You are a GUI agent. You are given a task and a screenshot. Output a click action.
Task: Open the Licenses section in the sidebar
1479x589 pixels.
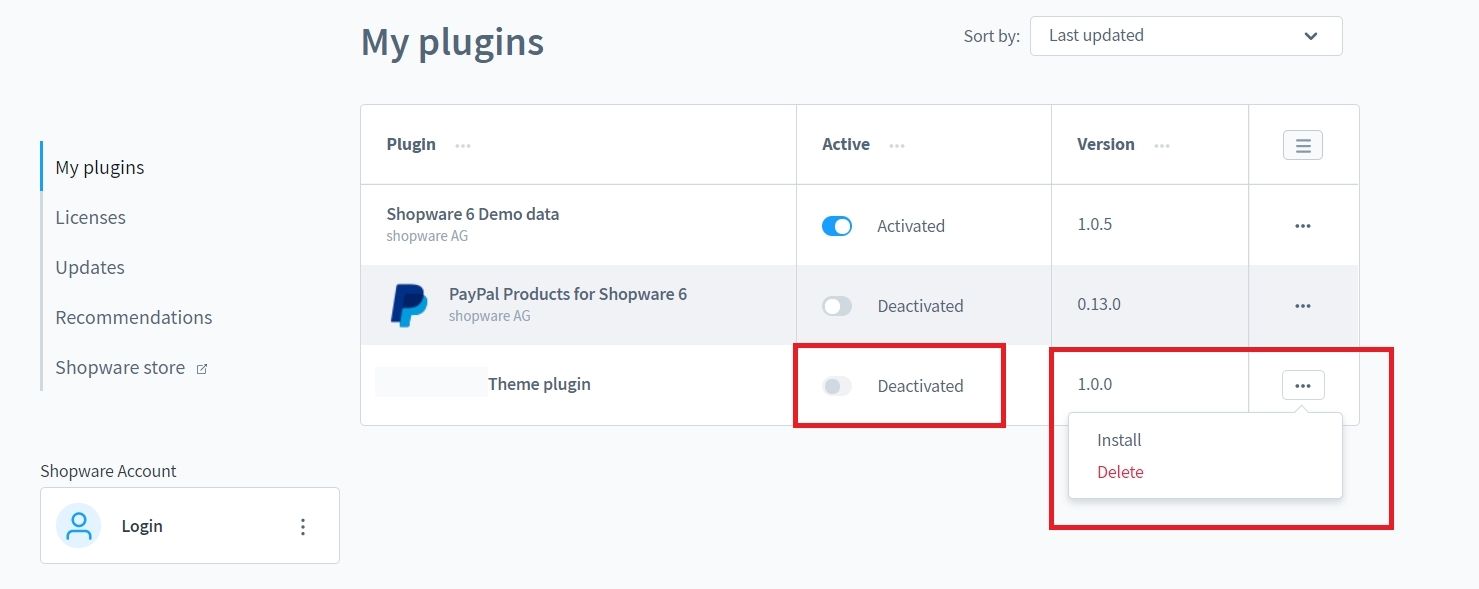click(x=90, y=217)
